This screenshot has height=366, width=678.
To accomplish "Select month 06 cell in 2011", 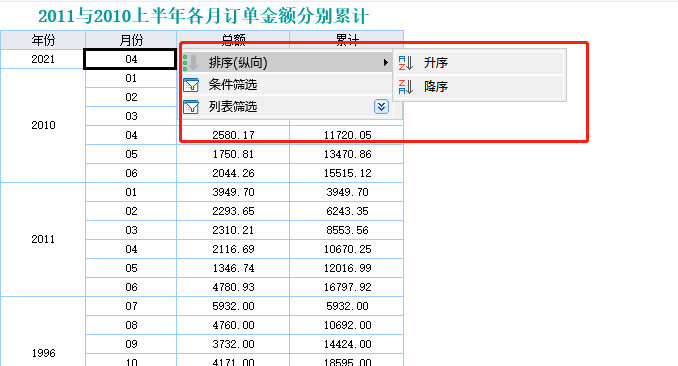I will 131,287.
